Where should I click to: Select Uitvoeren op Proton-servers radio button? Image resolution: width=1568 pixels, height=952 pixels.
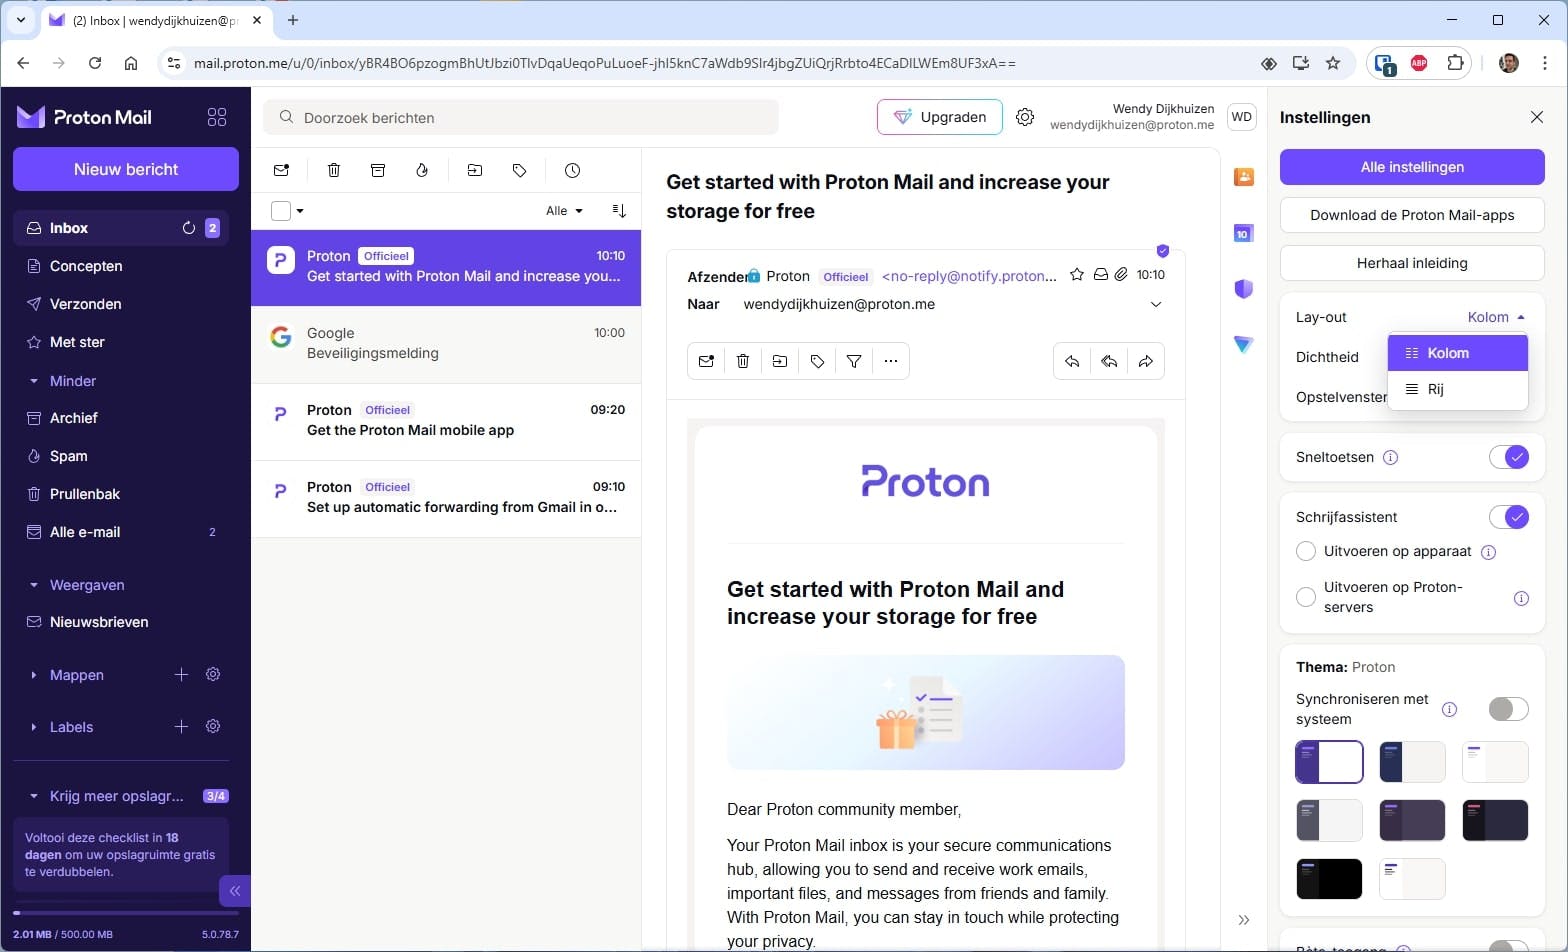[x=1306, y=597]
